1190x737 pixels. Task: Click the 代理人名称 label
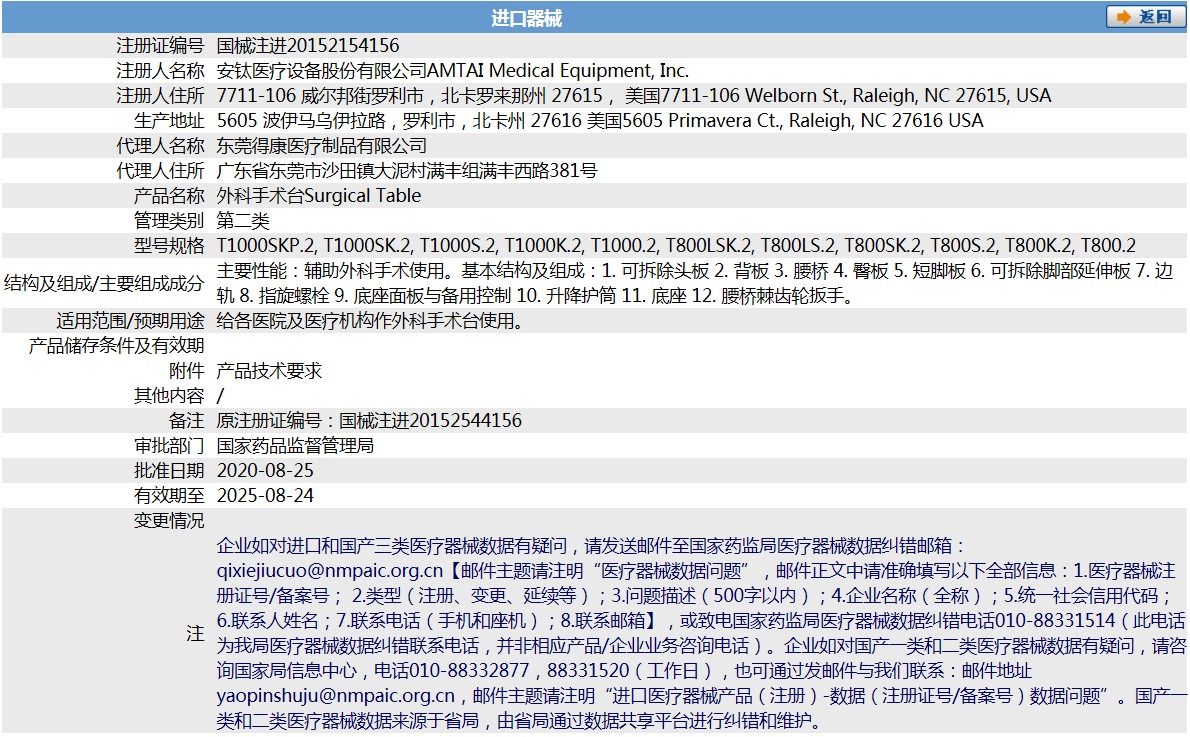click(x=160, y=146)
